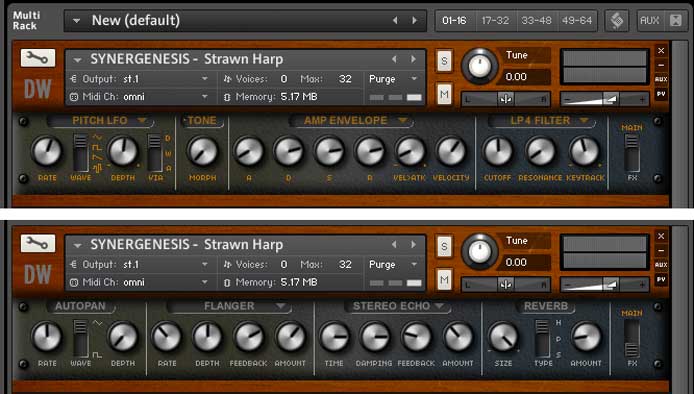Click the Echo DAMPING knob
This screenshot has width=694, height=394.
pos(374,337)
